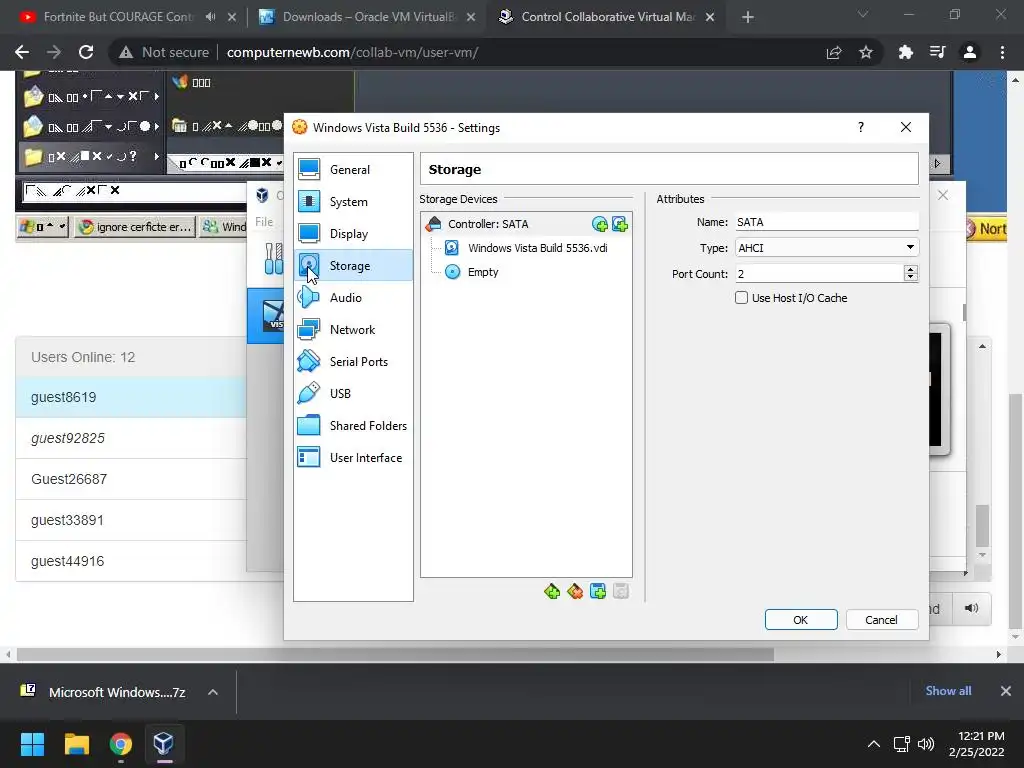Open the Microsoft Windows....7z download item

[x=104, y=692]
